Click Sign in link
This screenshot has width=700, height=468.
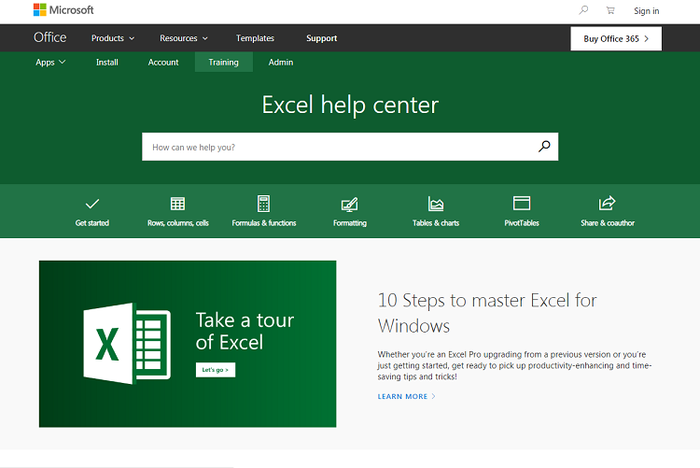[x=646, y=11]
